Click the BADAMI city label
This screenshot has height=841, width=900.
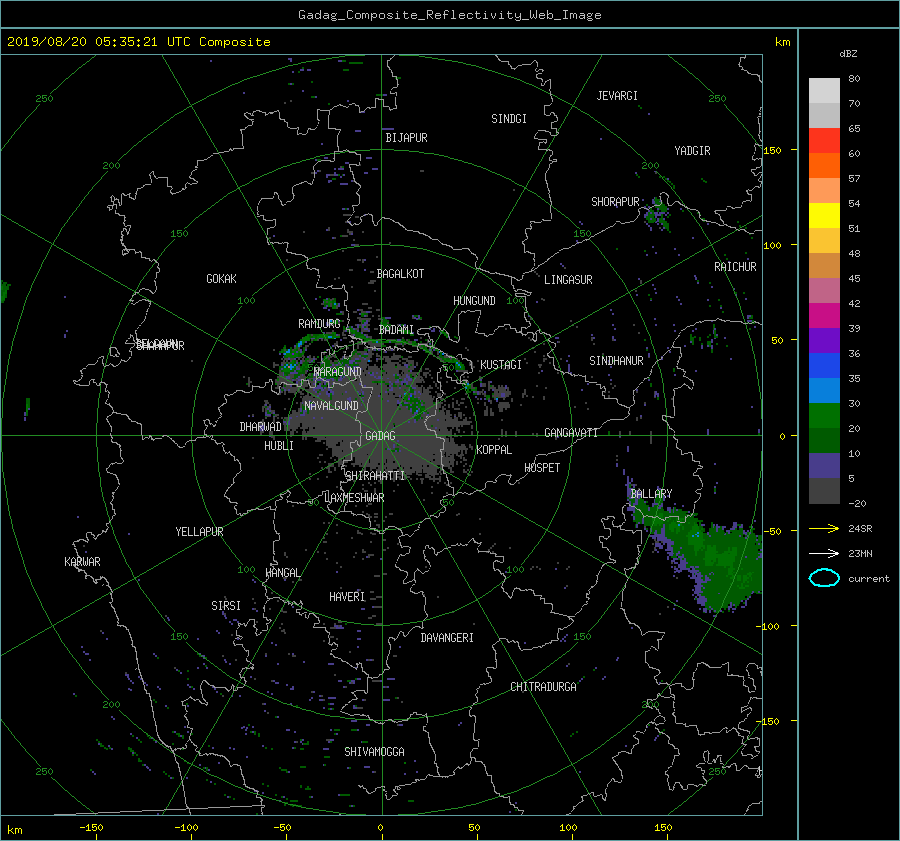pyautogui.click(x=396, y=330)
